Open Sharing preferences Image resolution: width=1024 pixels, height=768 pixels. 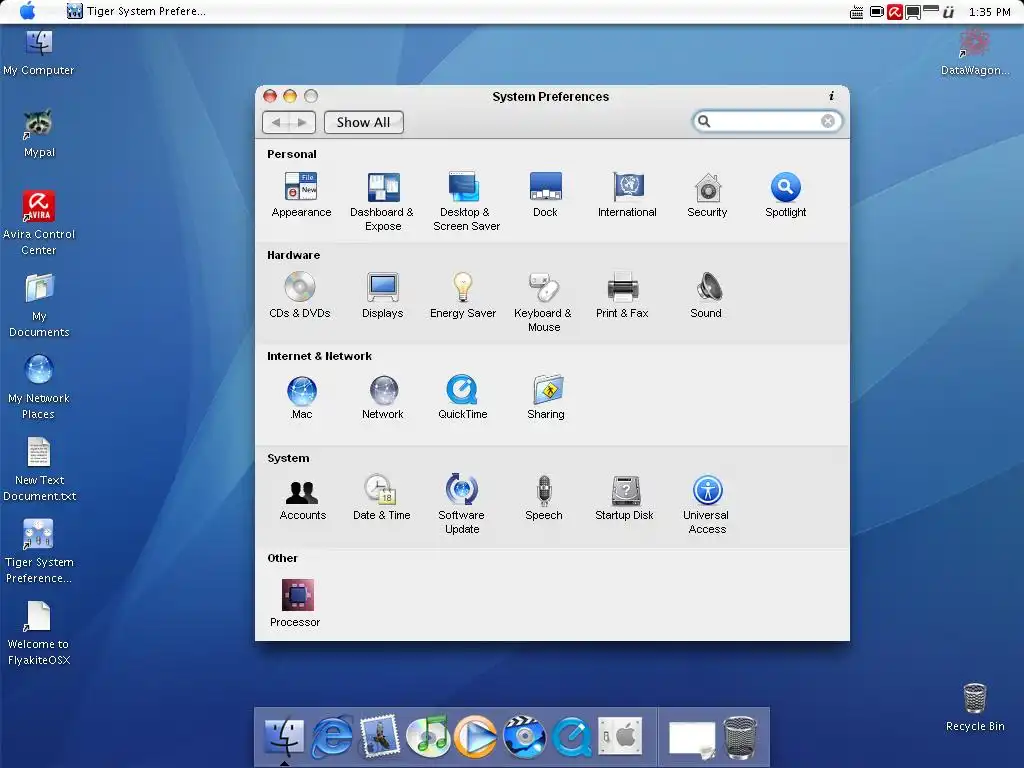pyautogui.click(x=546, y=398)
